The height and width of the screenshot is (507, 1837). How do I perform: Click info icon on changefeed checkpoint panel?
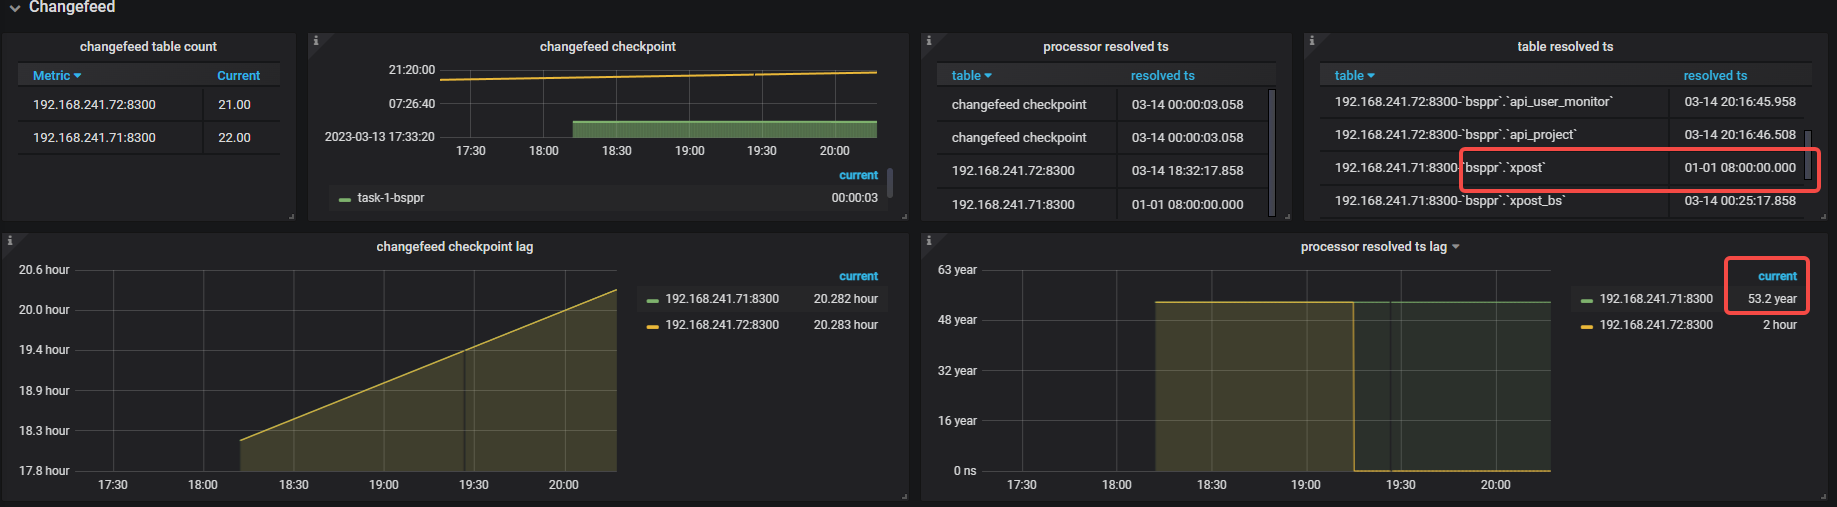point(316,41)
